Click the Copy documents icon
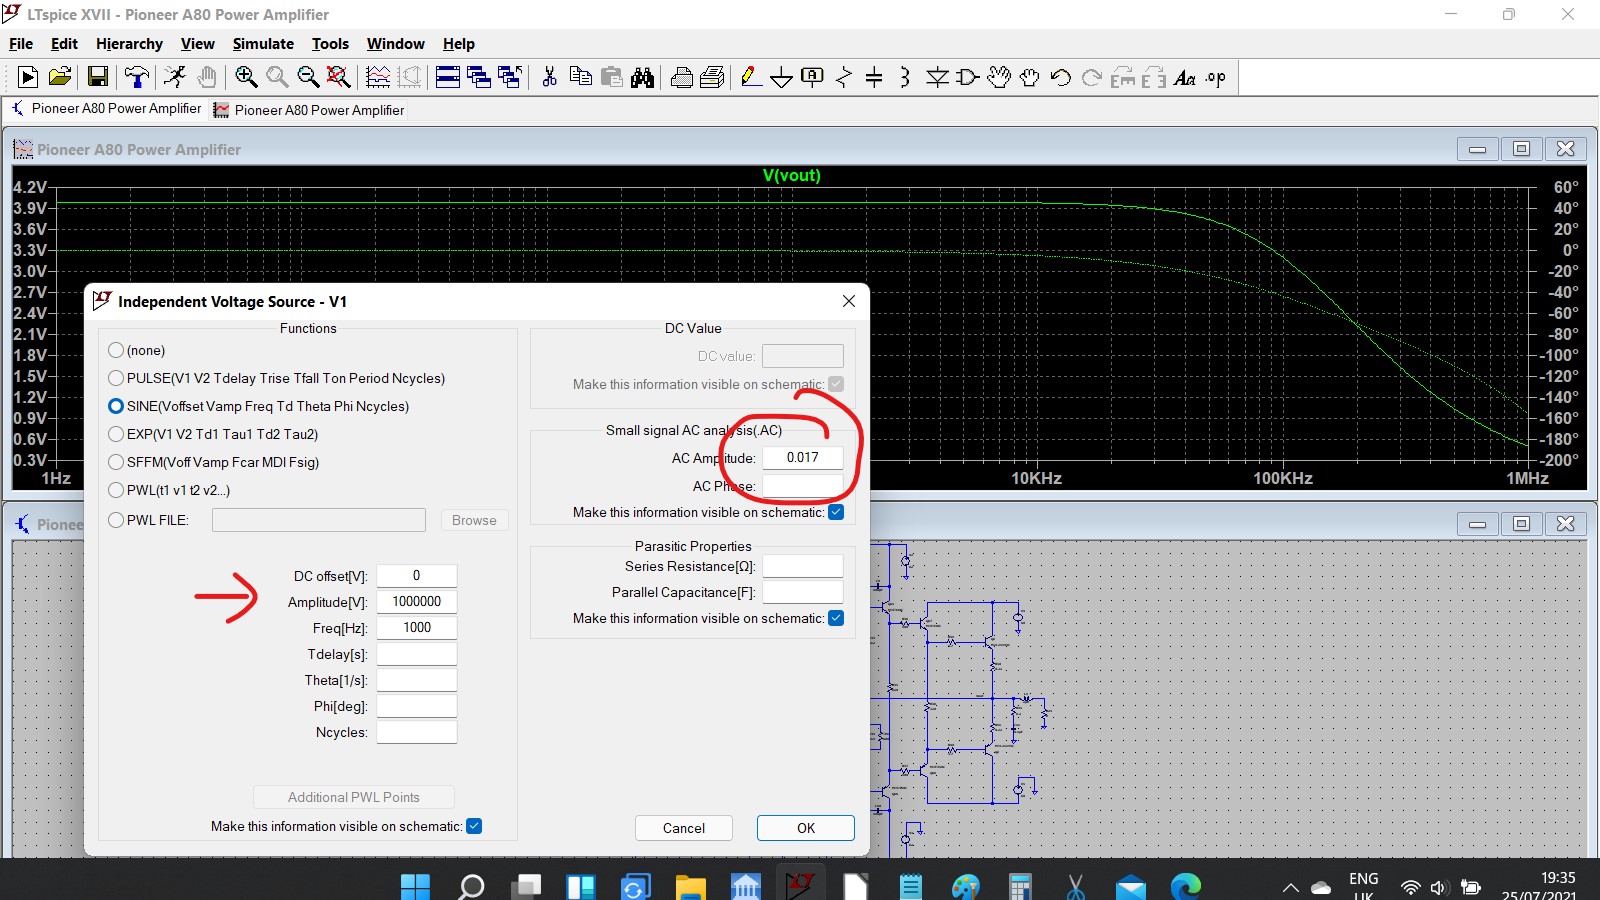The image size is (1600, 900). coord(580,77)
